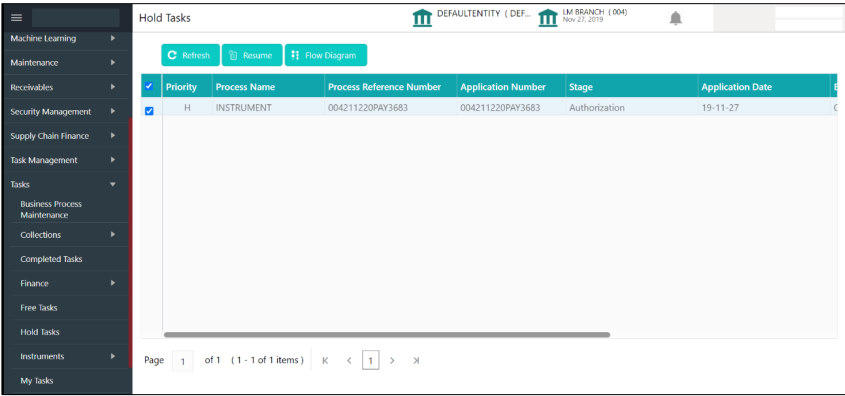Image resolution: width=845 pixels, height=396 pixels.
Task: Sort by Stage column header
Action: click(x=581, y=87)
